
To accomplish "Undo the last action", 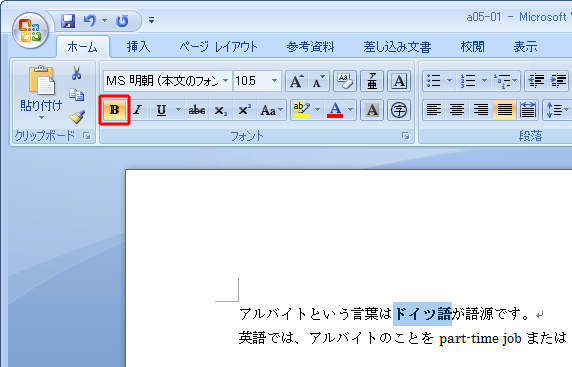I will pyautogui.click(x=90, y=21).
